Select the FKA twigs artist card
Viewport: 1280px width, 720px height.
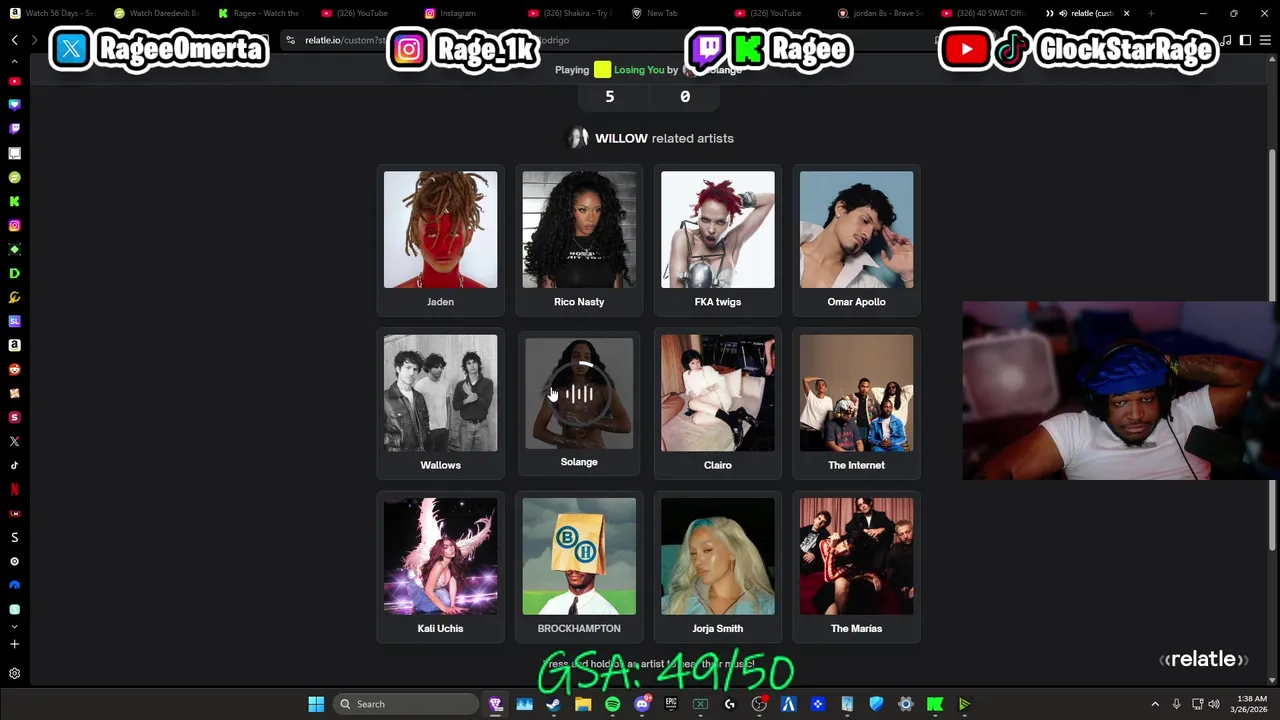pyautogui.click(x=718, y=240)
